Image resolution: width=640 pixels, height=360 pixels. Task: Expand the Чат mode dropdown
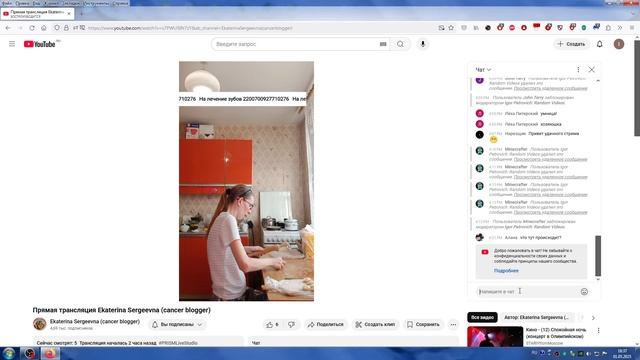(483, 70)
